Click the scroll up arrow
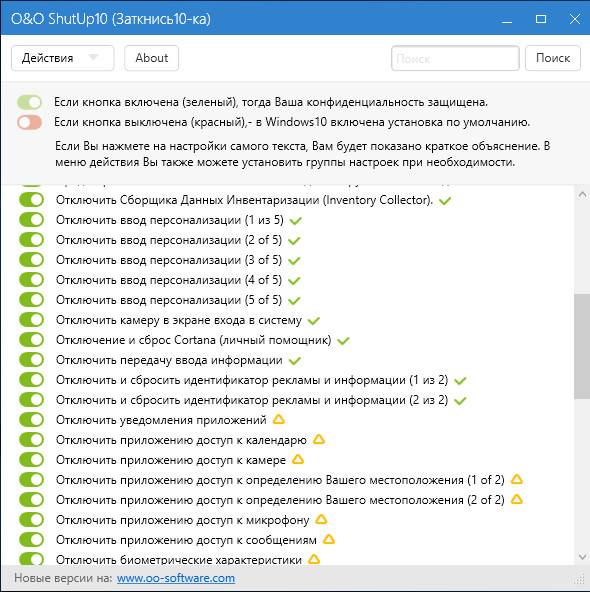The width and height of the screenshot is (590, 592). coord(582,195)
